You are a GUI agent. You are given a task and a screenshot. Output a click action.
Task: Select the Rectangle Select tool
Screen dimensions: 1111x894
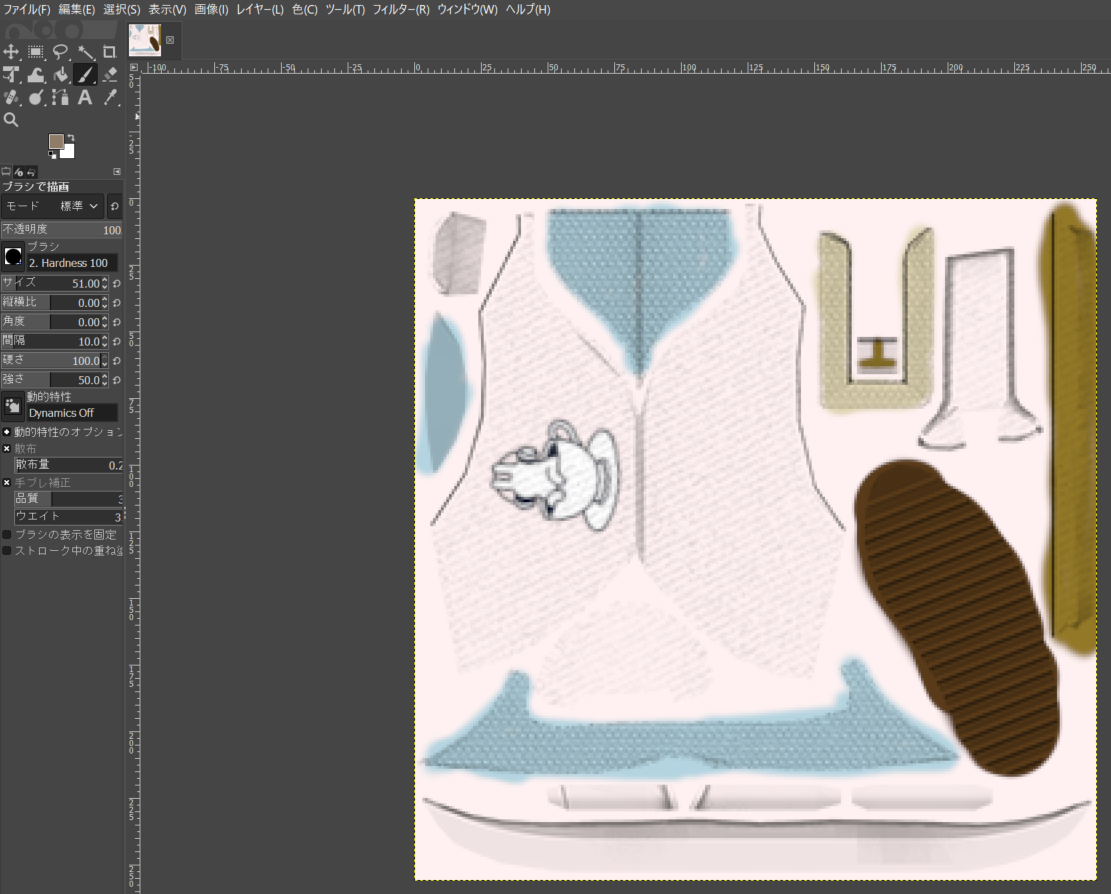36,51
